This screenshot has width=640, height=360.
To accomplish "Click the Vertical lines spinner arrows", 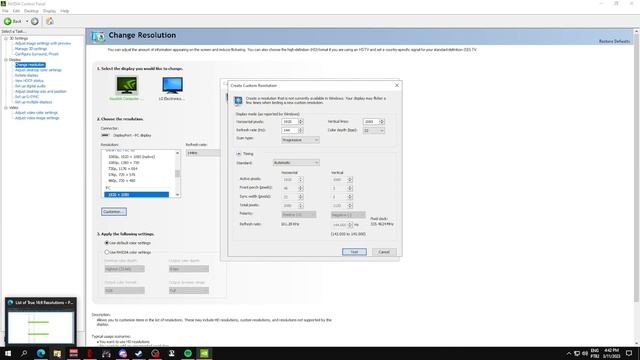I will 382,122.
